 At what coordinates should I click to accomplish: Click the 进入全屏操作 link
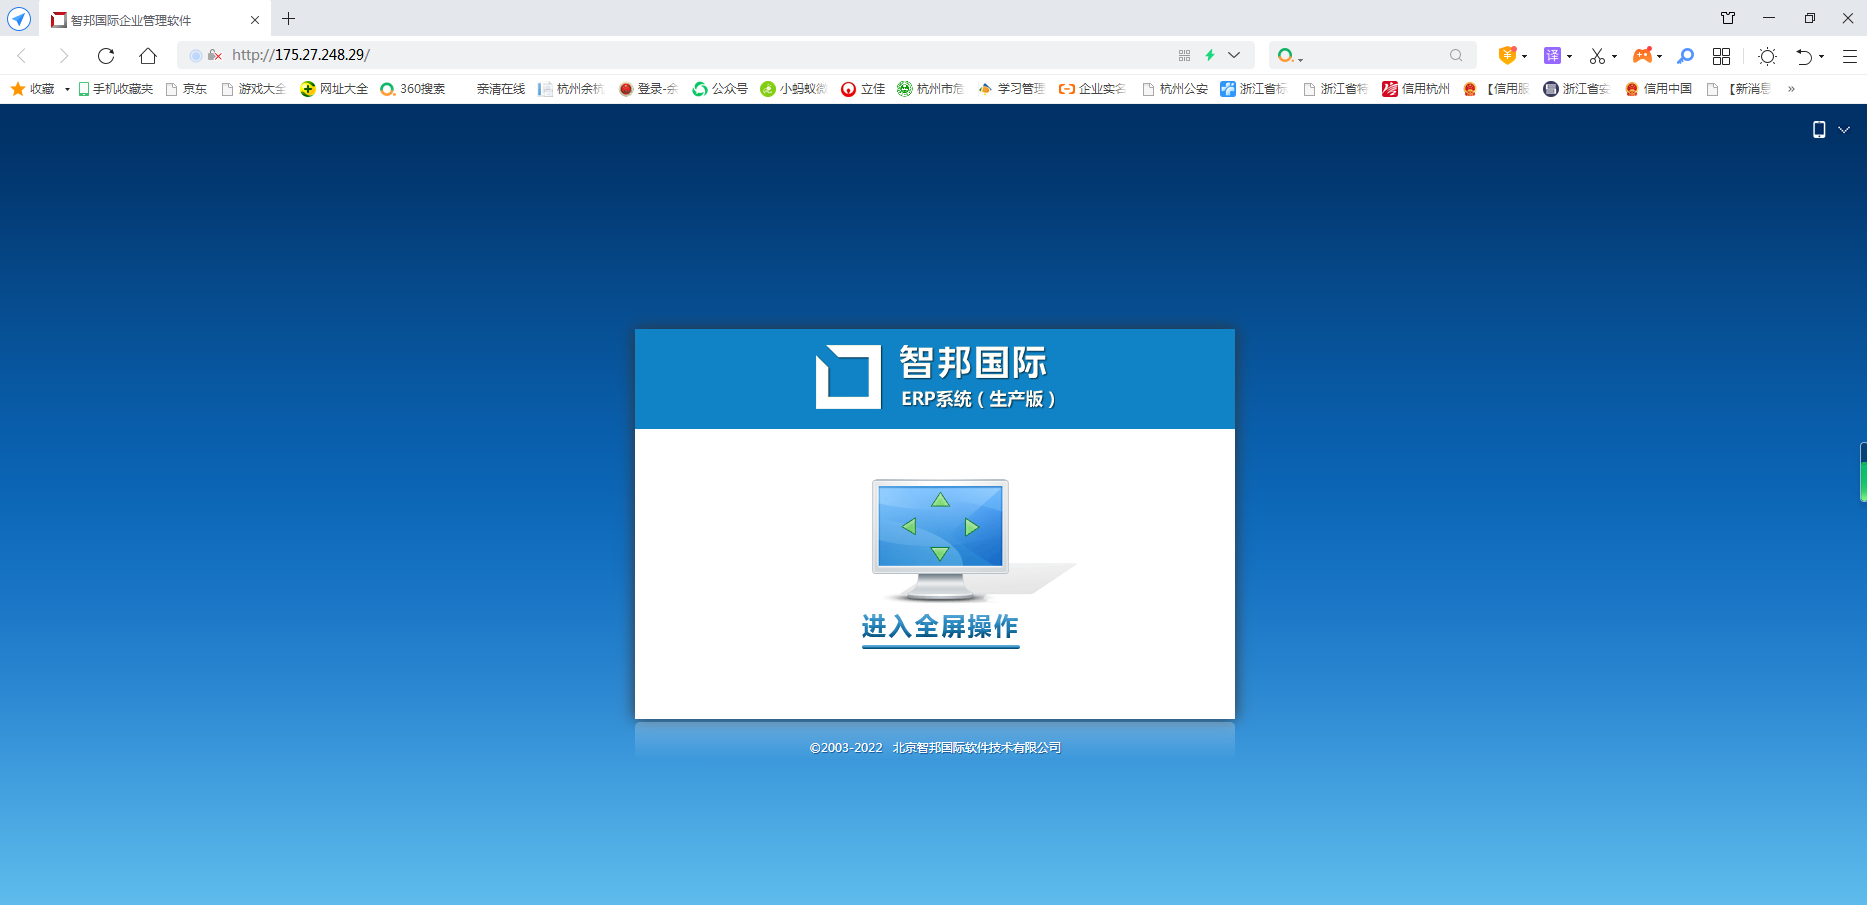point(939,626)
